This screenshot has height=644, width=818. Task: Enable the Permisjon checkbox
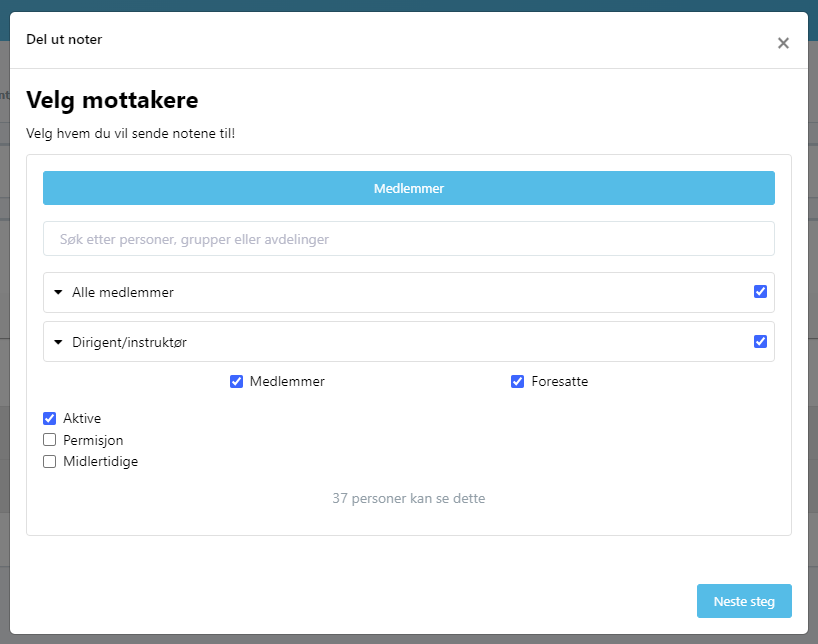pos(50,440)
